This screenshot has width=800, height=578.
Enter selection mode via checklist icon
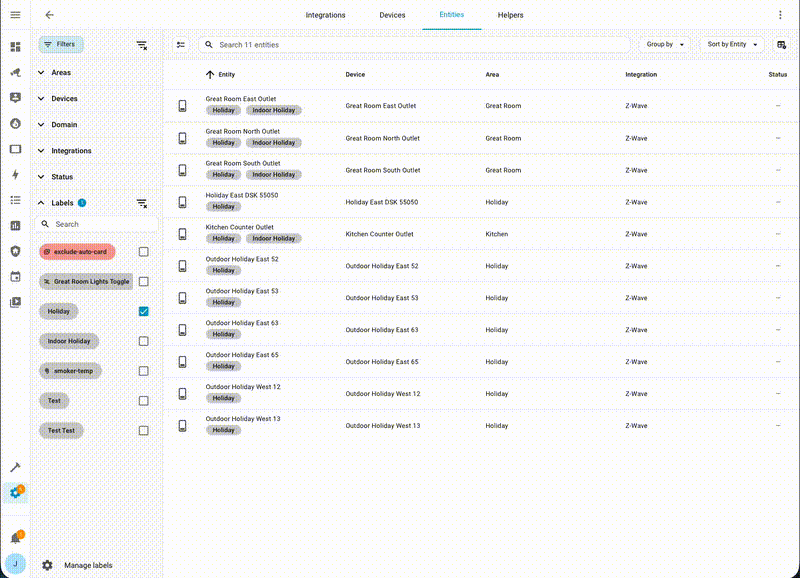pos(181,45)
